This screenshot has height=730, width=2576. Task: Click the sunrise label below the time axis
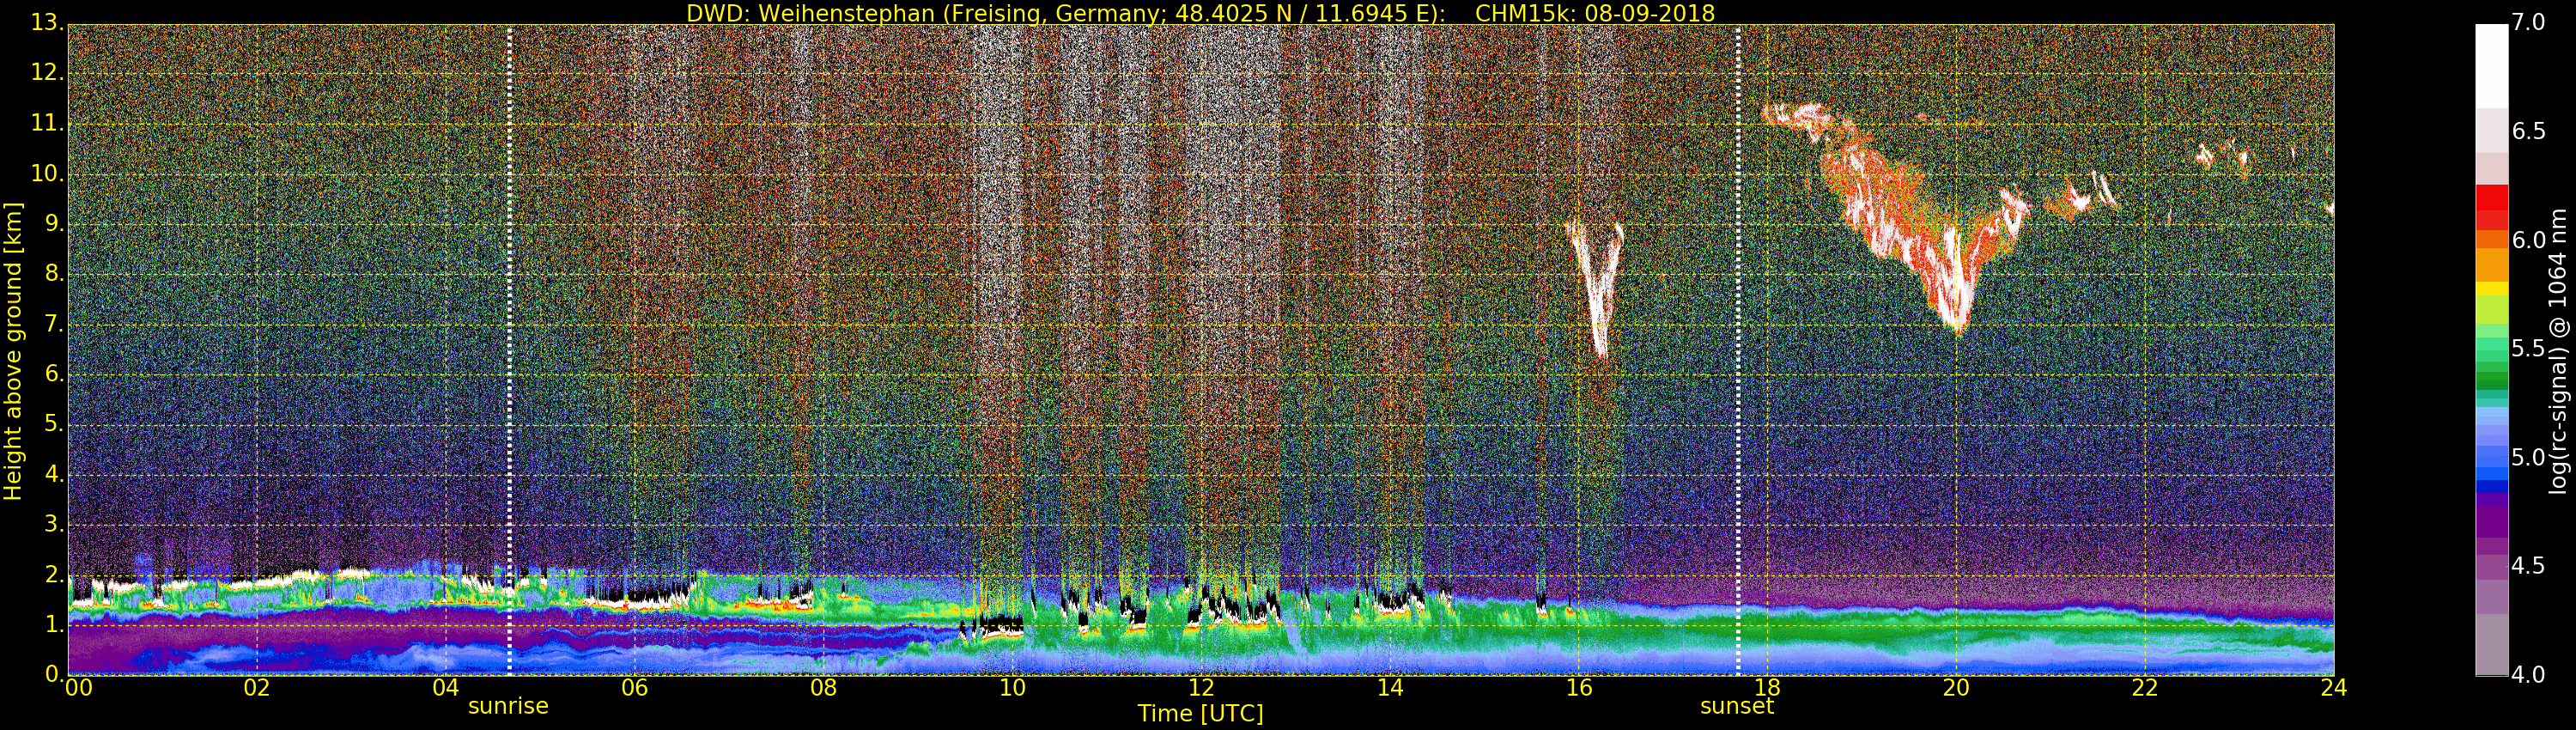pyautogui.click(x=508, y=706)
